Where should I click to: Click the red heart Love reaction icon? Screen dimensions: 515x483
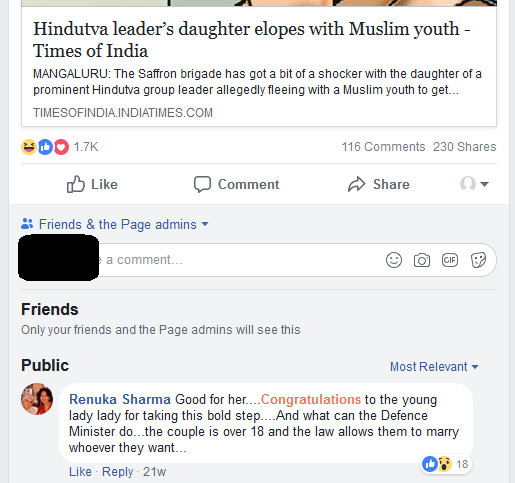(x=61, y=147)
